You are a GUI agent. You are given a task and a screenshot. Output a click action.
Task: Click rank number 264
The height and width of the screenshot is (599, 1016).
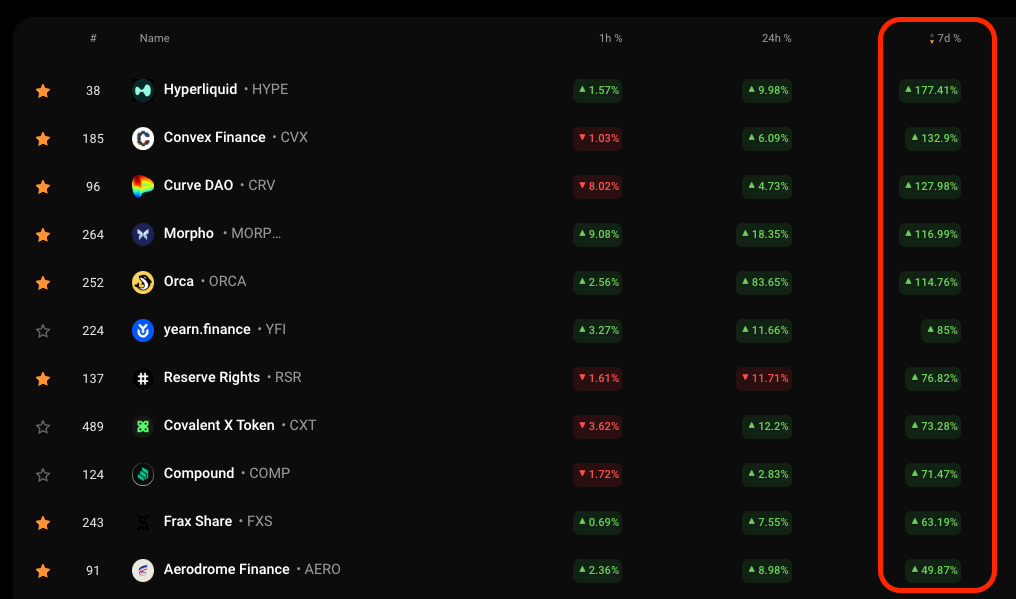[x=93, y=235]
